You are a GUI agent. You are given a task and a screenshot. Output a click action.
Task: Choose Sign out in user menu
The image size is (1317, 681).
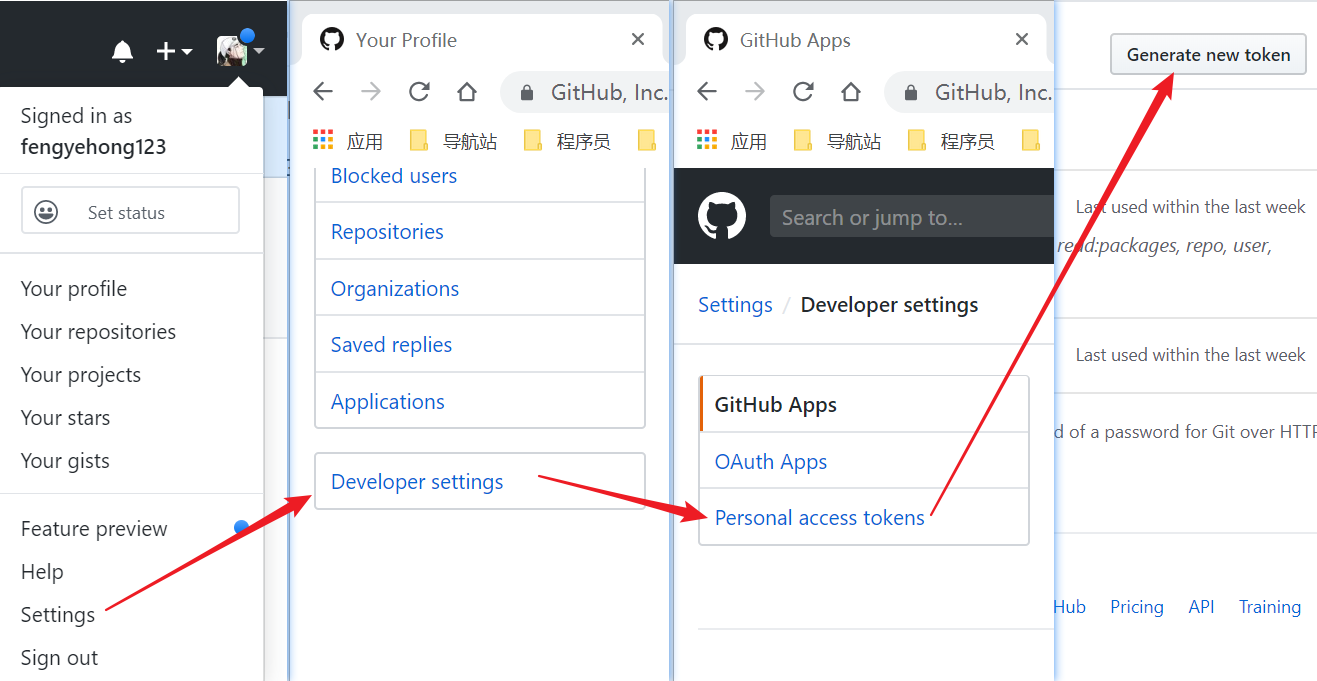pyautogui.click(x=59, y=658)
